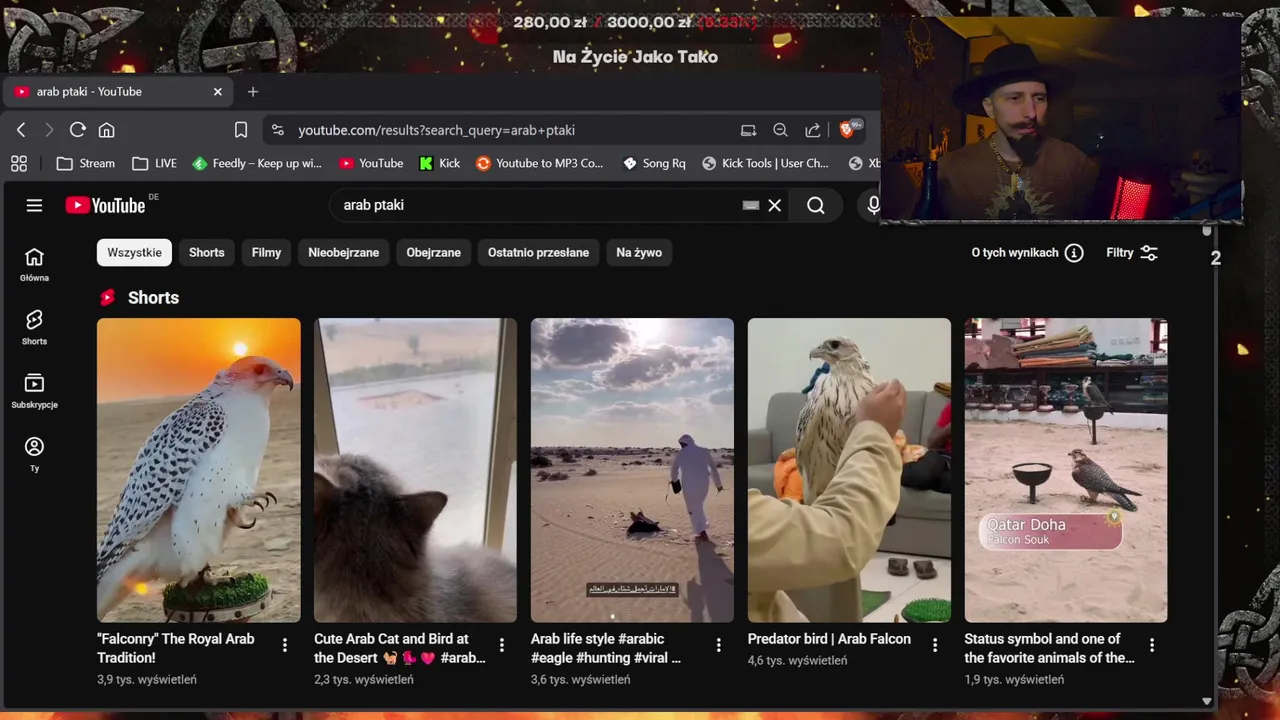Play the white falcon at sunset short

coord(198,470)
